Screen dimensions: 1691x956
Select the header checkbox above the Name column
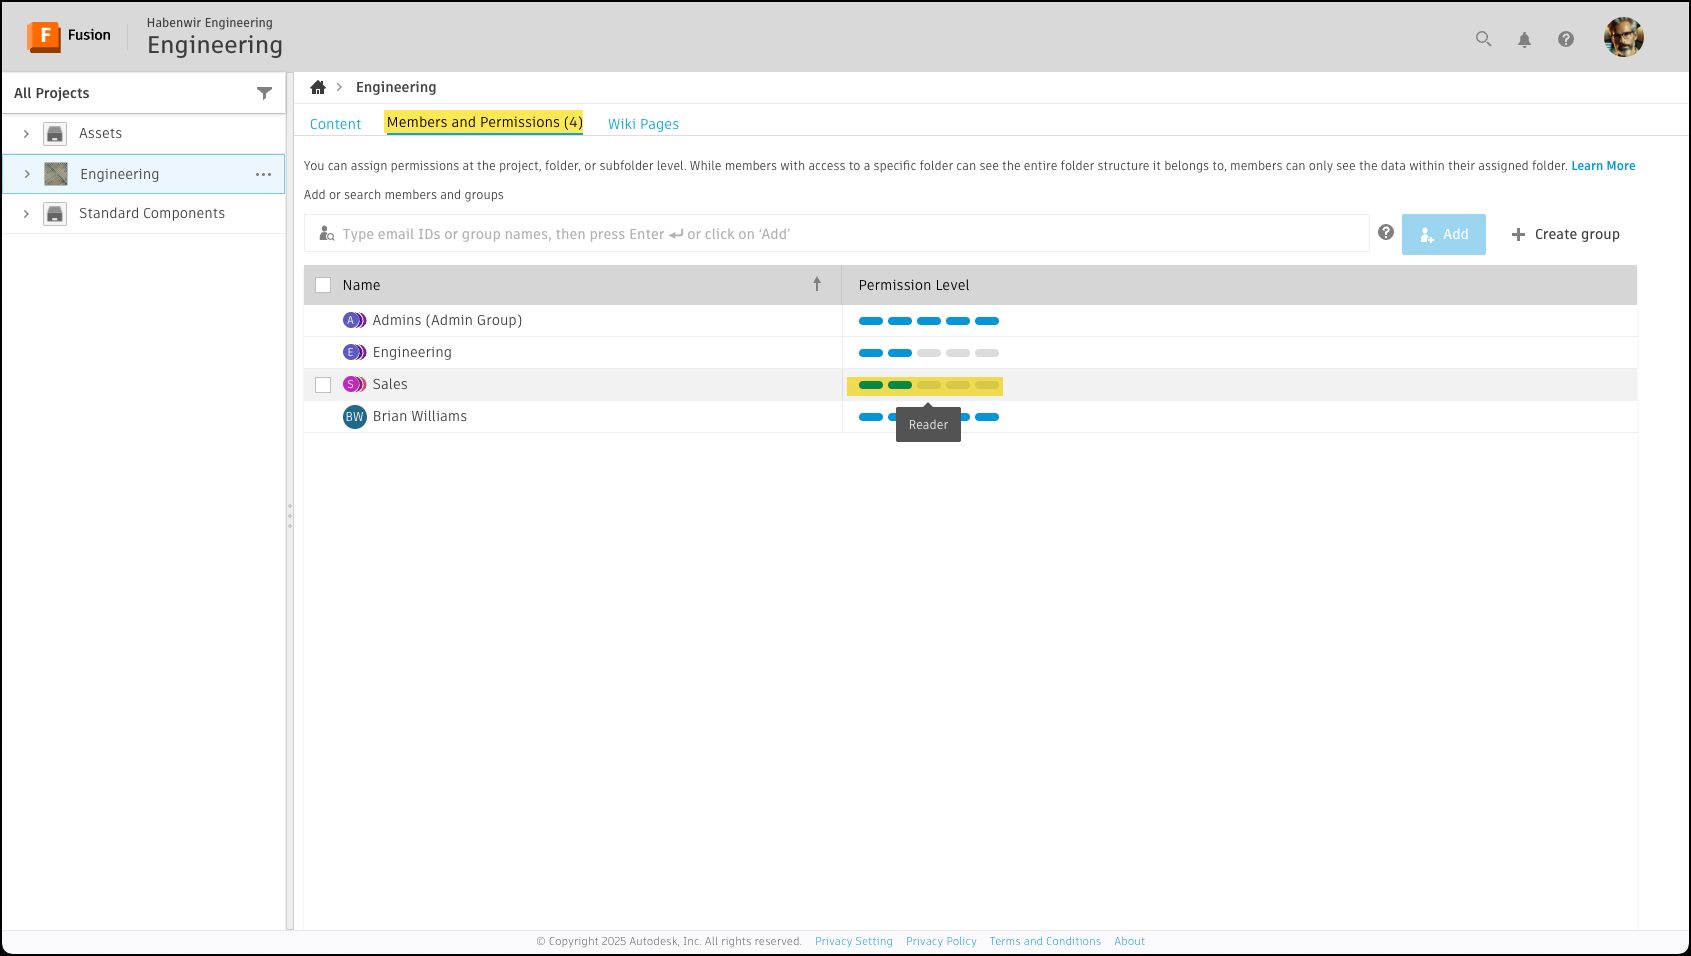pyautogui.click(x=322, y=284)
